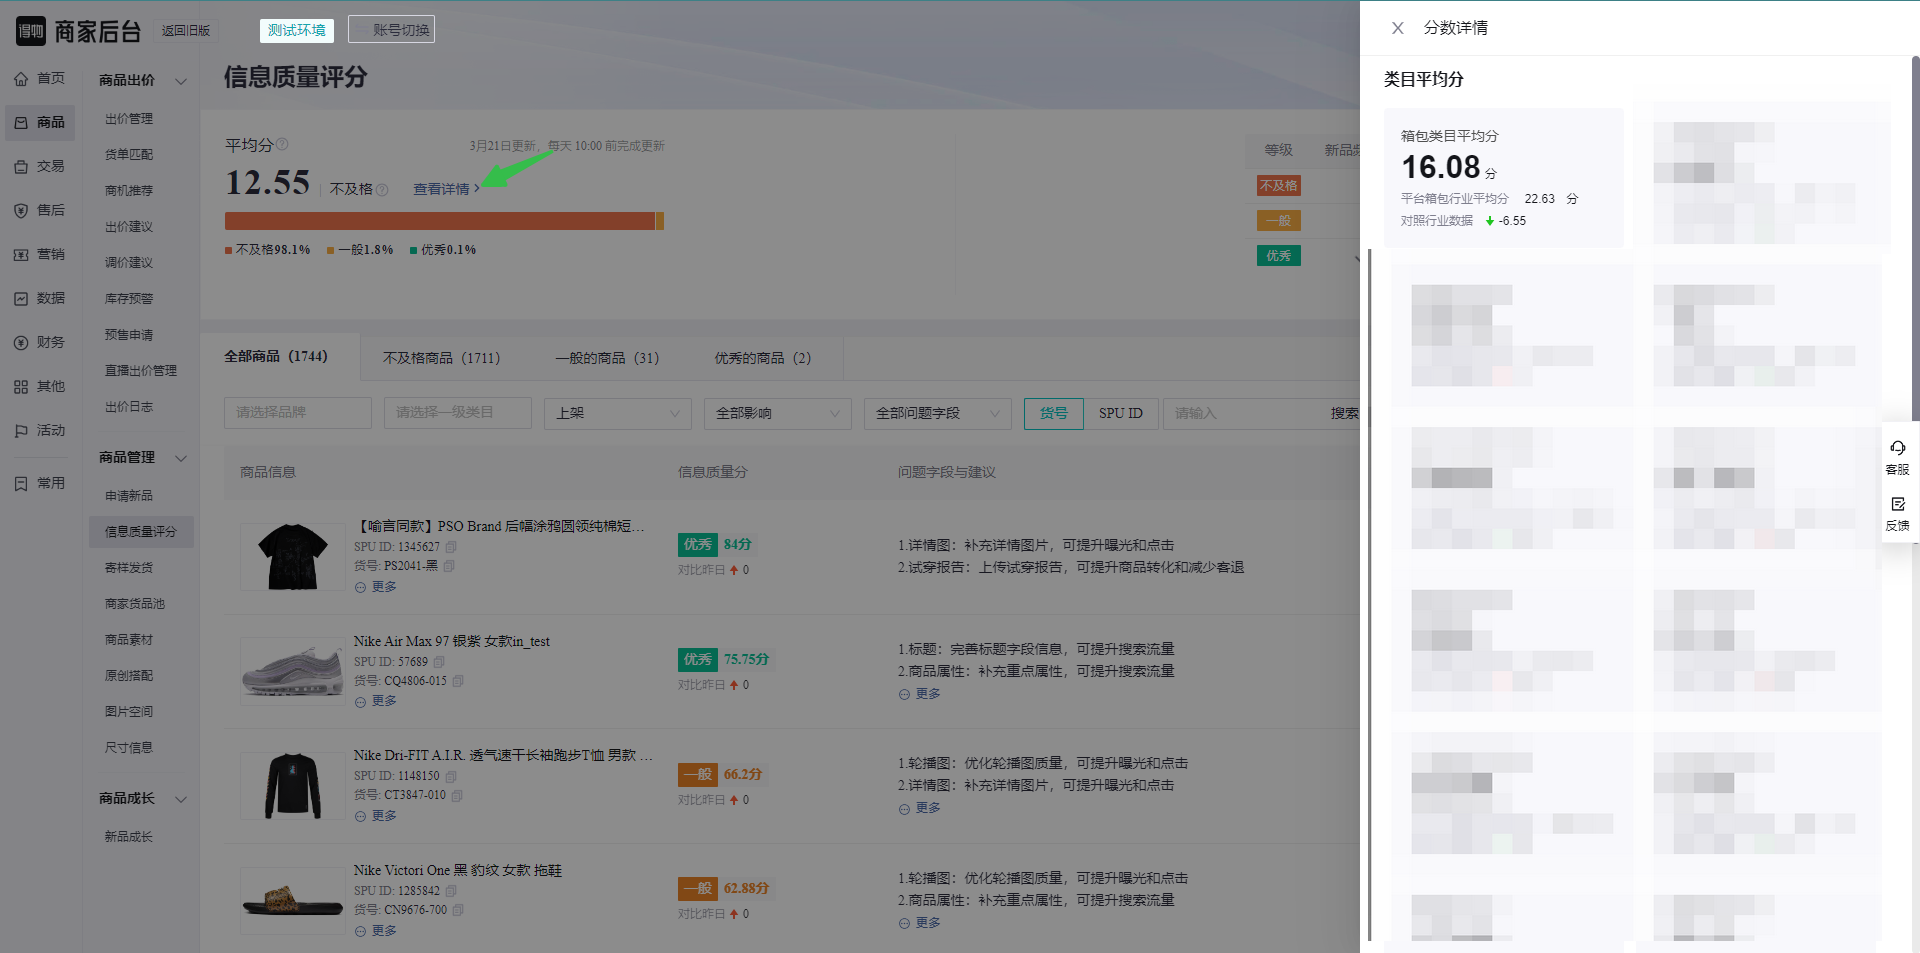This screenshot has width=1920, height=953.
Task: Click the 不及格 red level tag
Action: 1279,185
